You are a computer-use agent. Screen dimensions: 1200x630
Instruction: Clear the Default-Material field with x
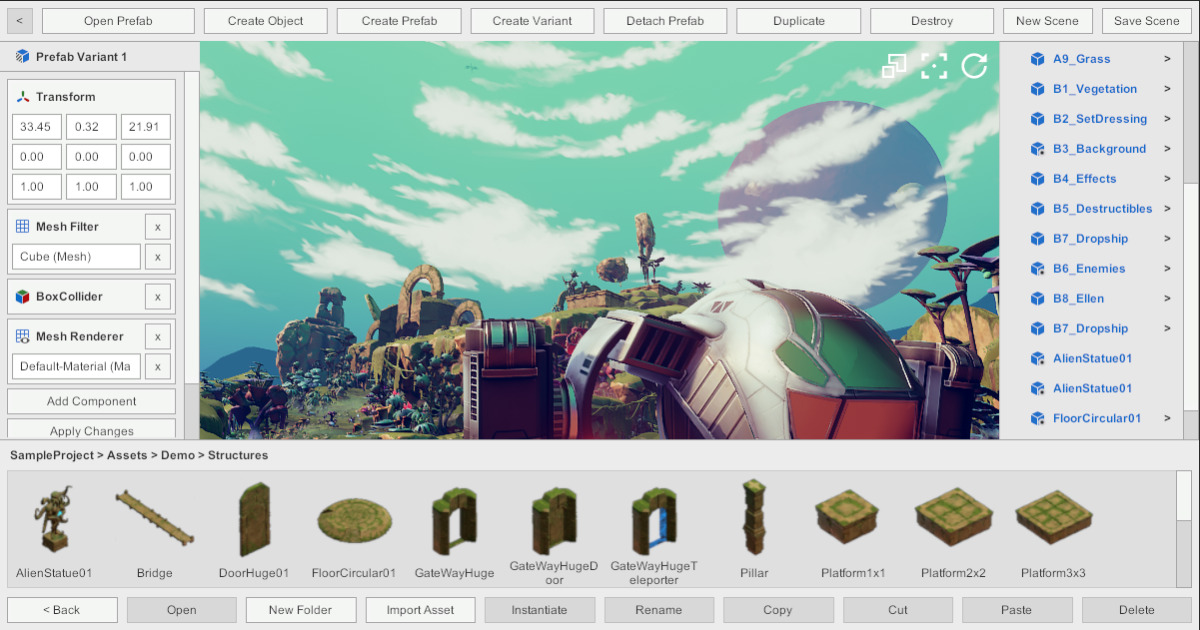157,367
